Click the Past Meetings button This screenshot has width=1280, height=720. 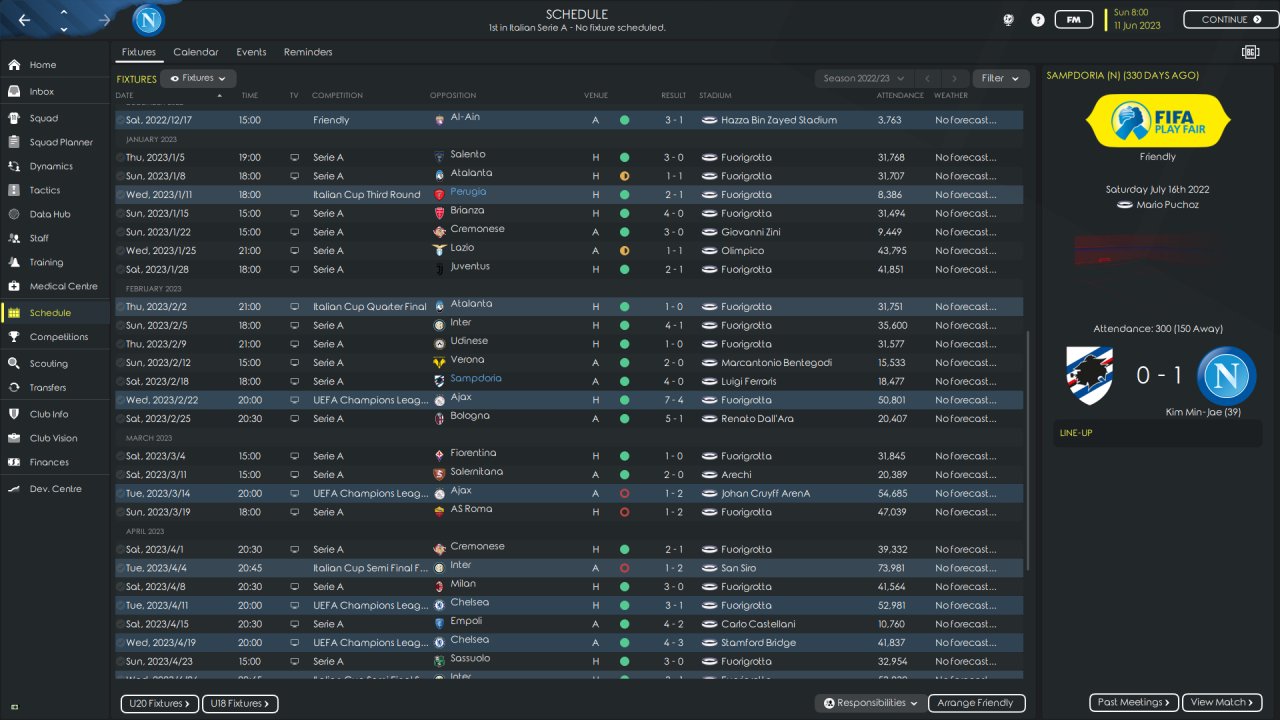point(1134,702)
